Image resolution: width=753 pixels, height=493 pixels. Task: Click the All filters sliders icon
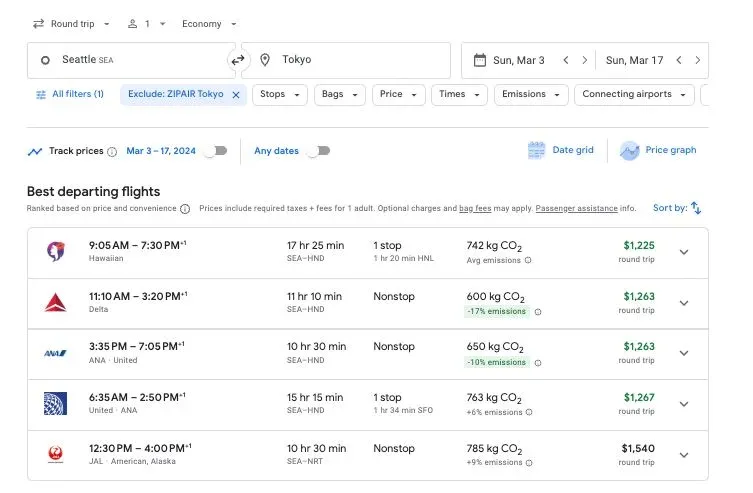point(41,95)
